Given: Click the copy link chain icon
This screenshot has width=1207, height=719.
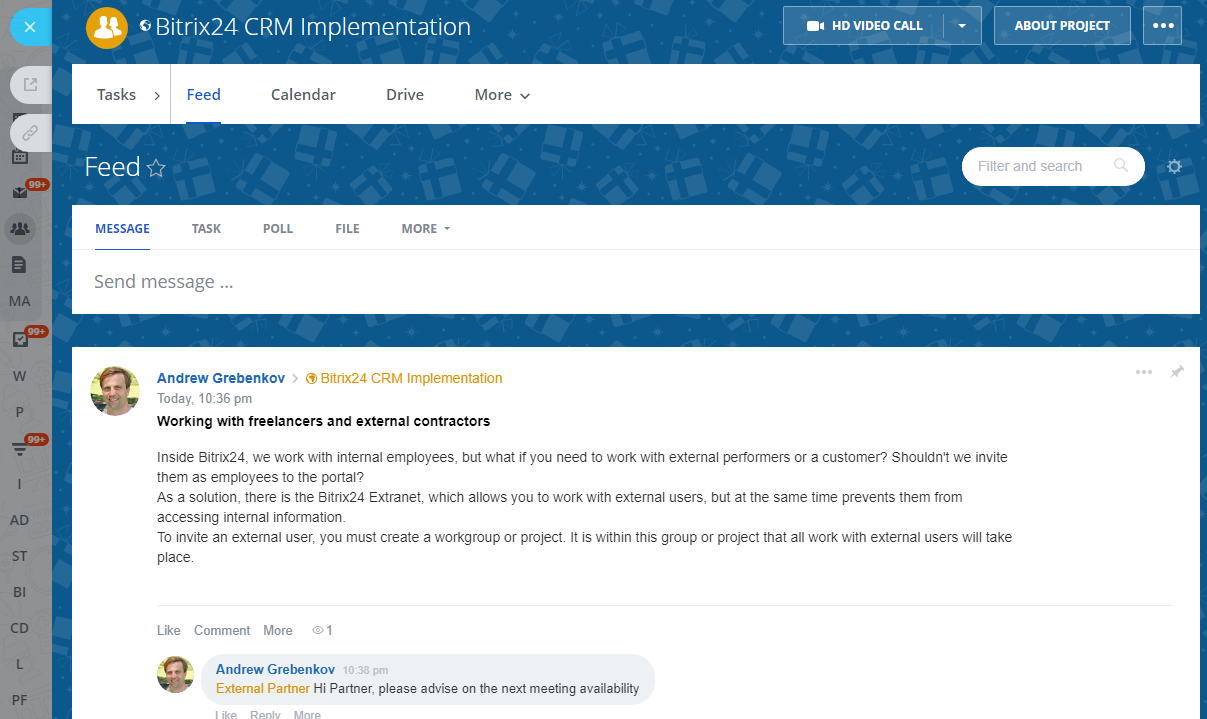Looking at the screenshot, I should pyautogui.click(x=31, y=132).
